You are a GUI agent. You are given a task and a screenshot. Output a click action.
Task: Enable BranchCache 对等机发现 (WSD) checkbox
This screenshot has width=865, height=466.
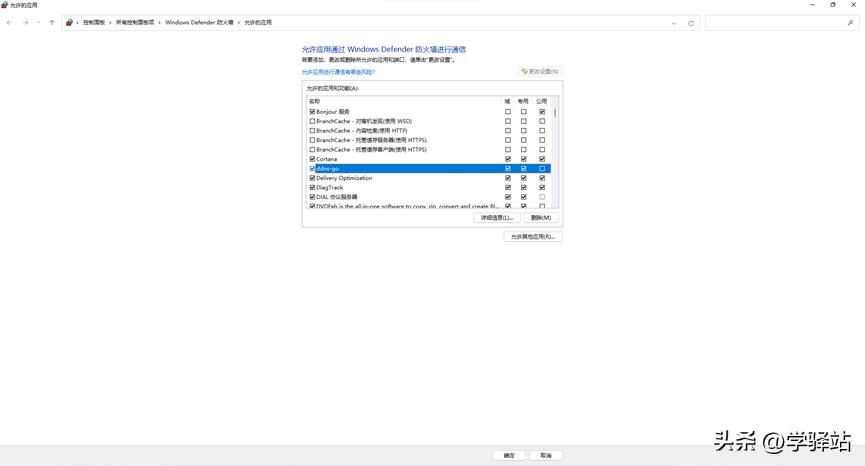[x=312, y=121]
